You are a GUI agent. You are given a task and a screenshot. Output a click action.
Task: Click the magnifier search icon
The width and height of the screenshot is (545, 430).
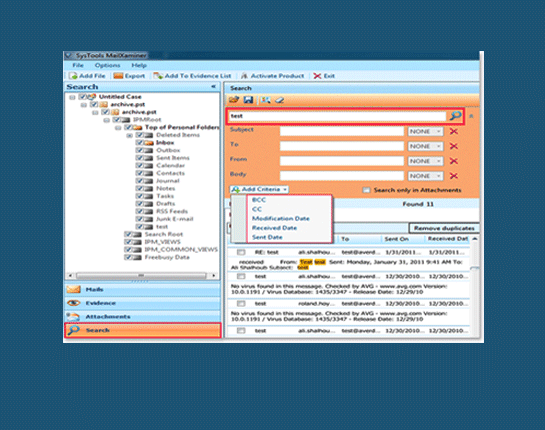(x=455, y=116)
